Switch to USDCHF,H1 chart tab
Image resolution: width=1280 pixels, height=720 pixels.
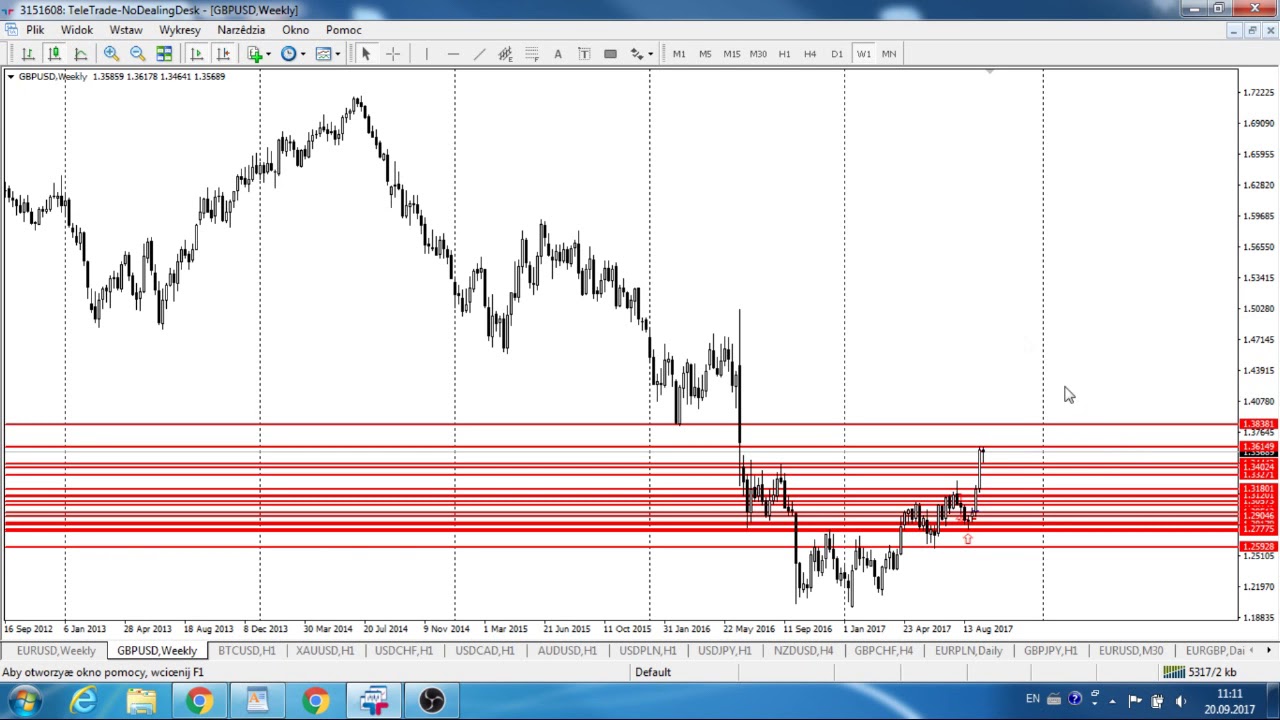404,651
